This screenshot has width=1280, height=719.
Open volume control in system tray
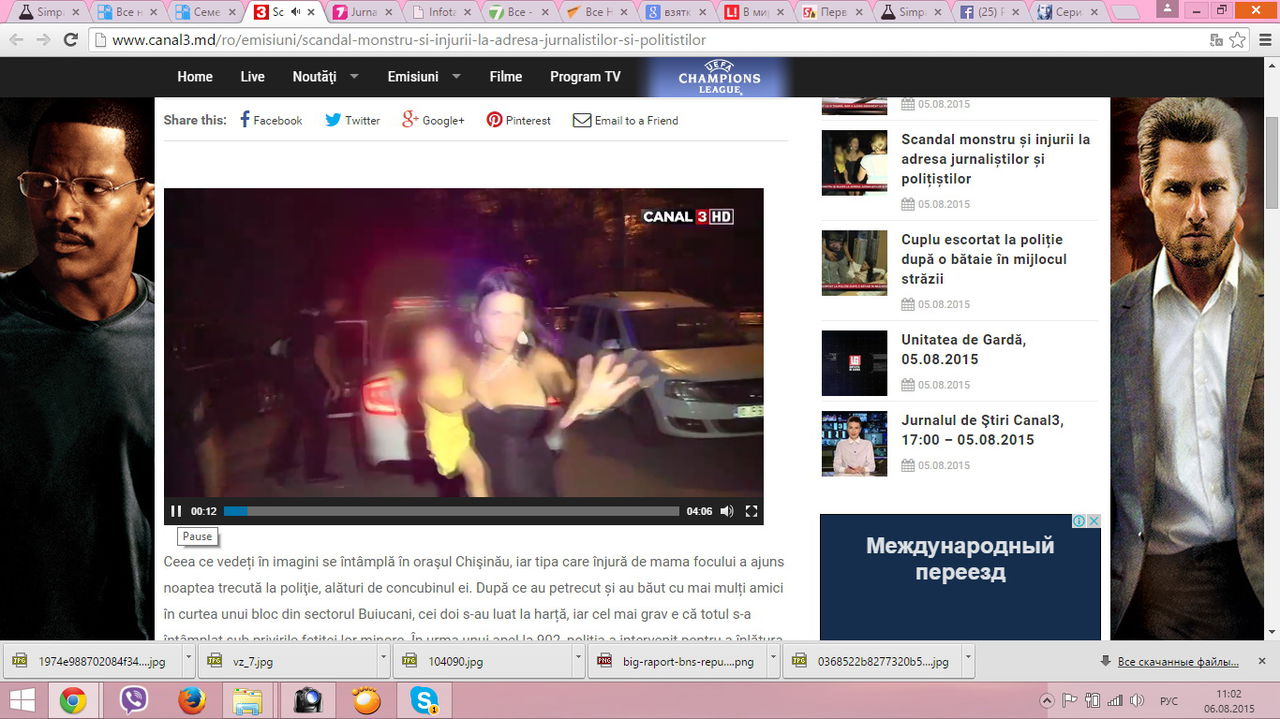1136,700
